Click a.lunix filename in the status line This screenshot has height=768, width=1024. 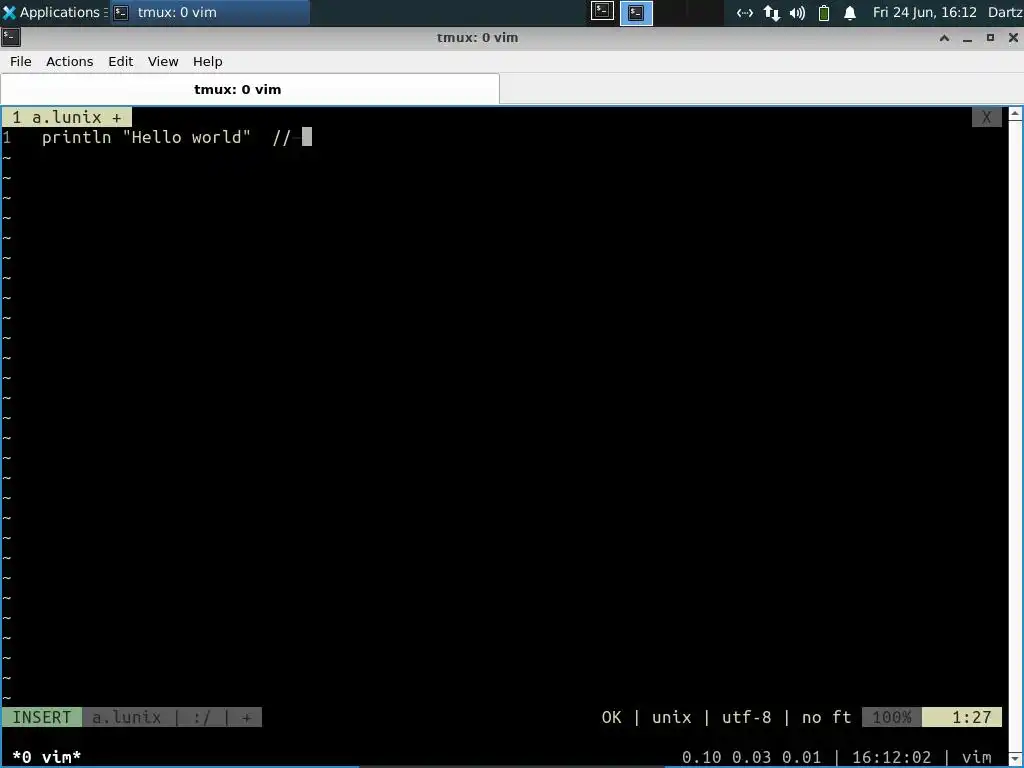click(126, 717)
